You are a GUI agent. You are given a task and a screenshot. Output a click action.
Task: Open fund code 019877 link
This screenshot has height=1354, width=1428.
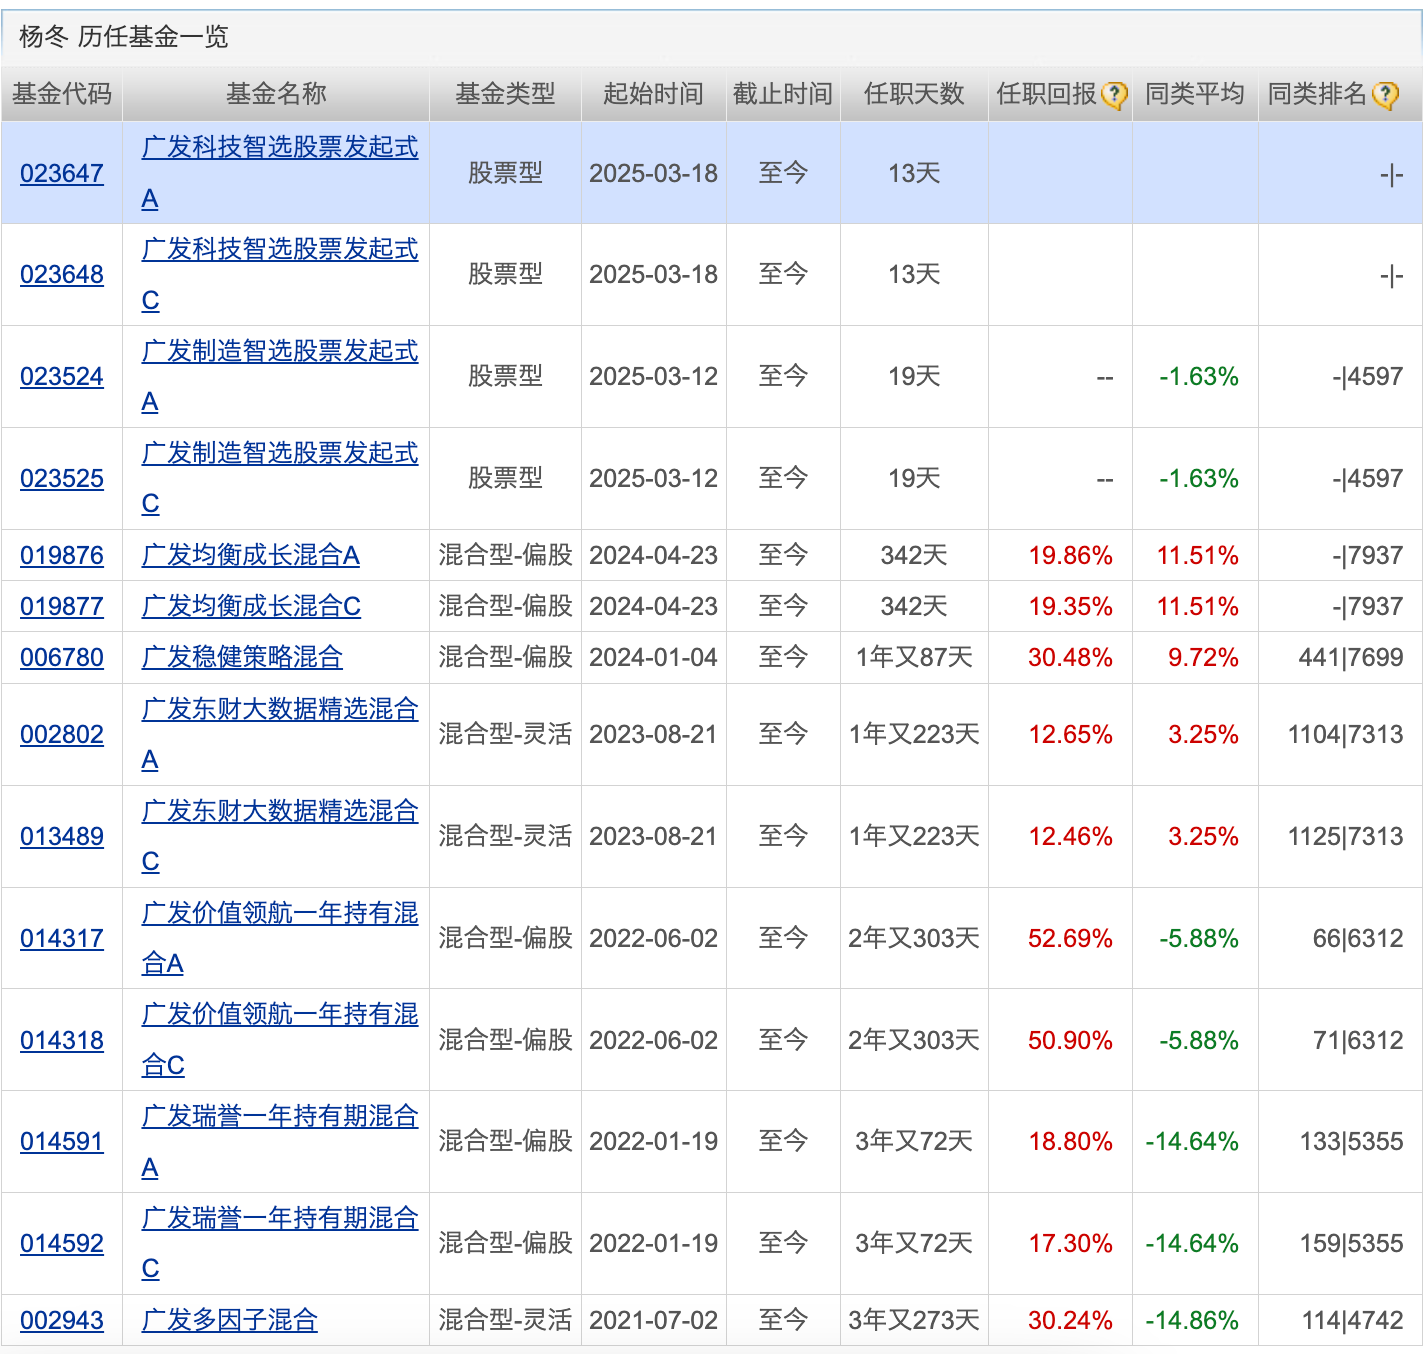tap(62, 606)
